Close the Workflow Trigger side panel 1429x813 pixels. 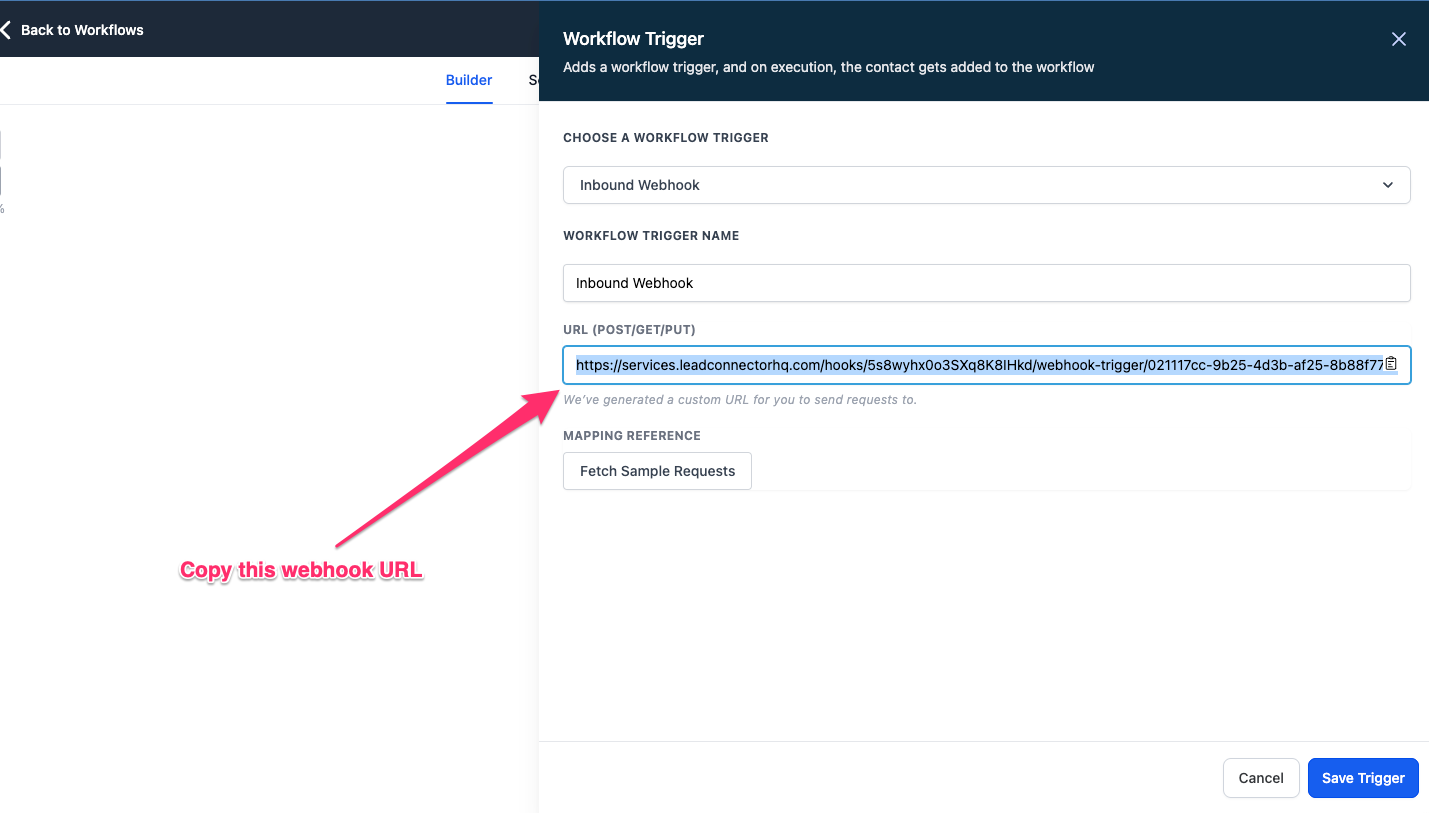tap(1398, 39)
